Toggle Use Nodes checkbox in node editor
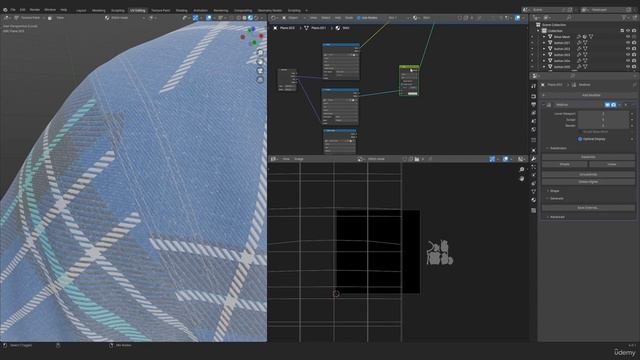Screen dimensions: 640x360 359,18
